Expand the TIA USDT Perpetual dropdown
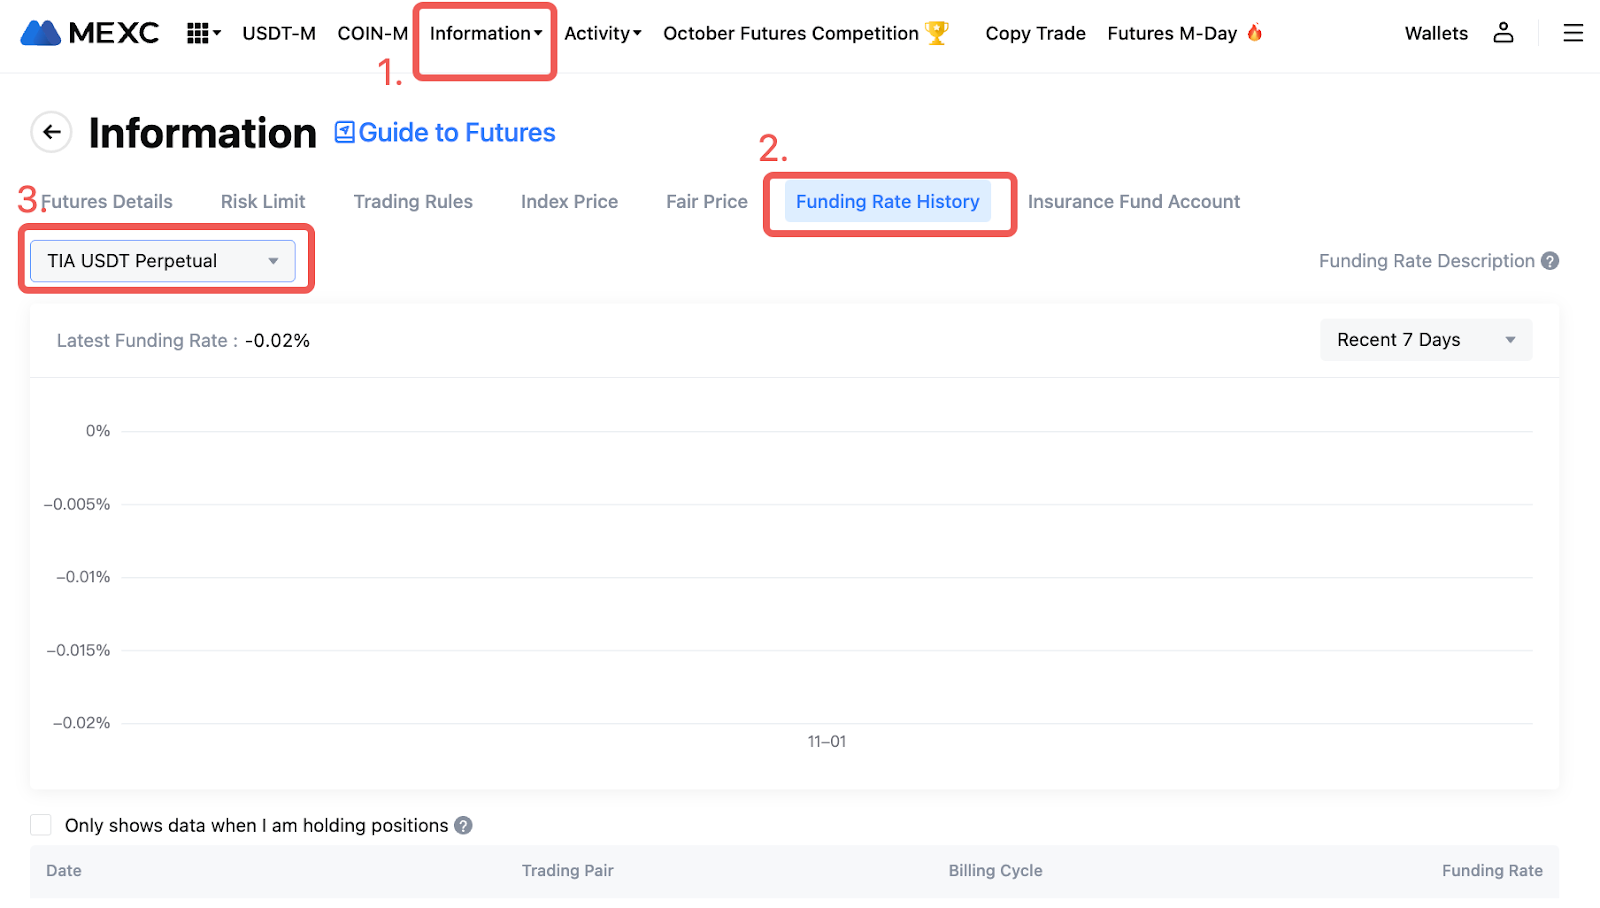 pyautogui.click(x=163, y=261)
